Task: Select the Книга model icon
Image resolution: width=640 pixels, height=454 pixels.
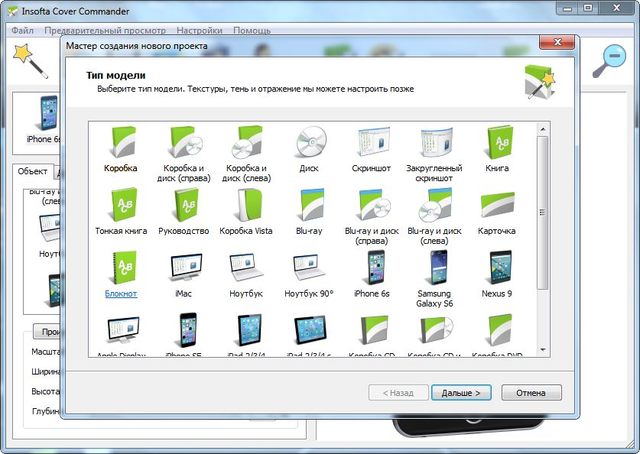Action: (x=499, y=142)
